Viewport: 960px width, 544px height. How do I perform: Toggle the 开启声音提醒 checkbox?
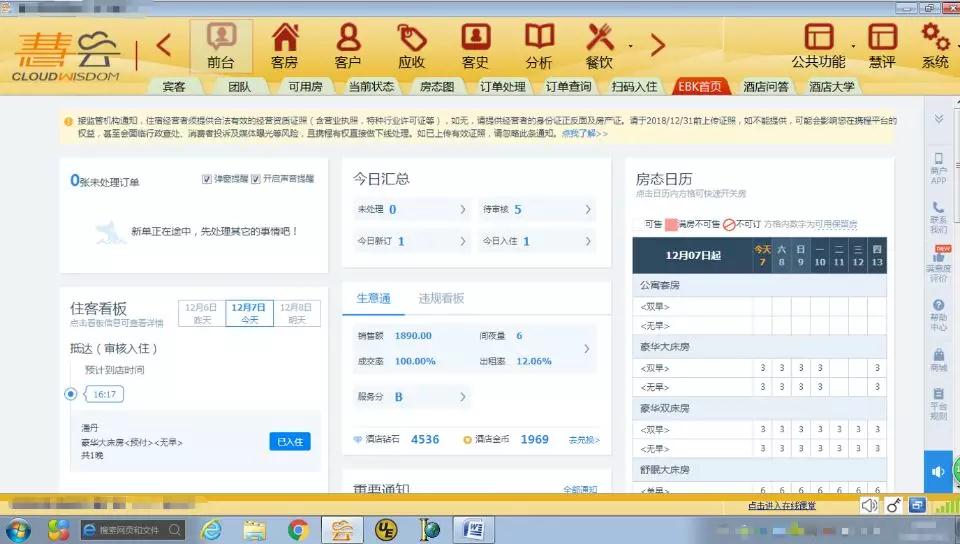[x=256, y=179]
